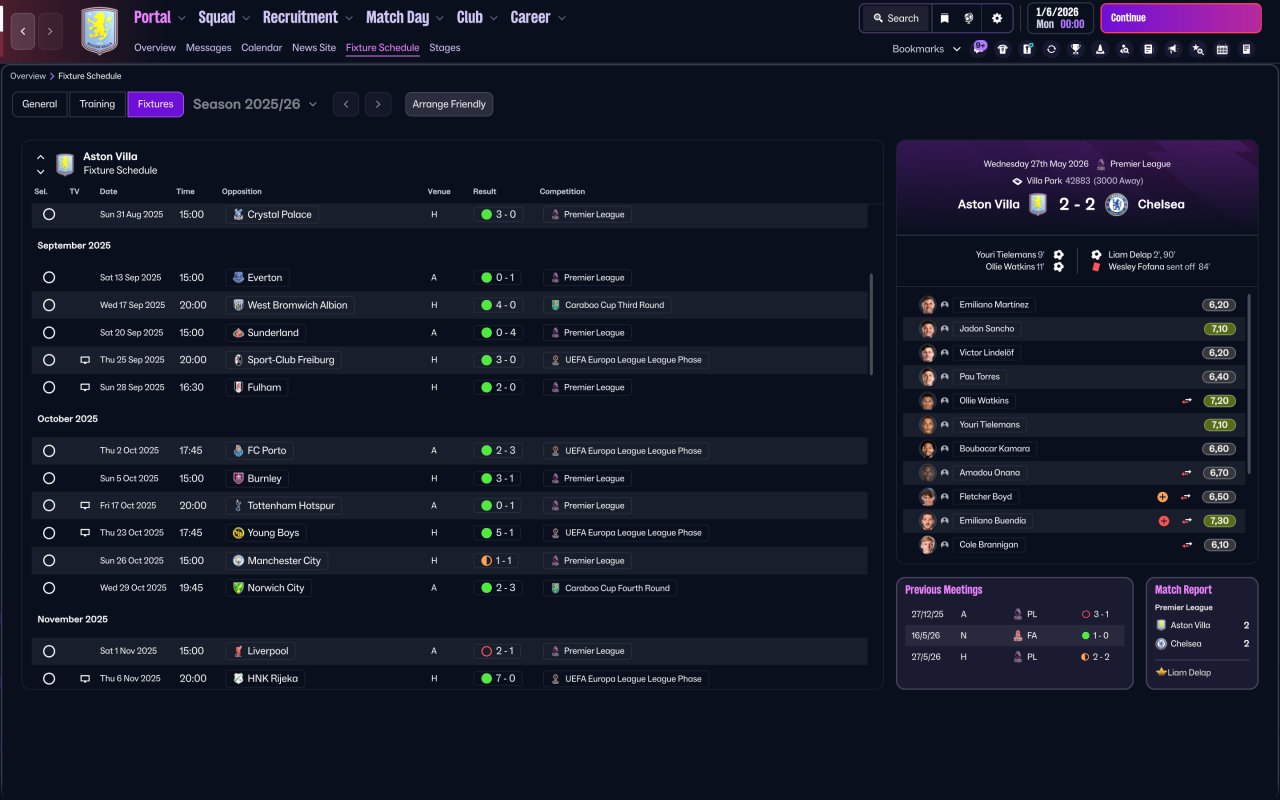Select the West Bromwich Albion fixture radio button
This screenshot has height=800, width=1280.
tap(49, 305)
